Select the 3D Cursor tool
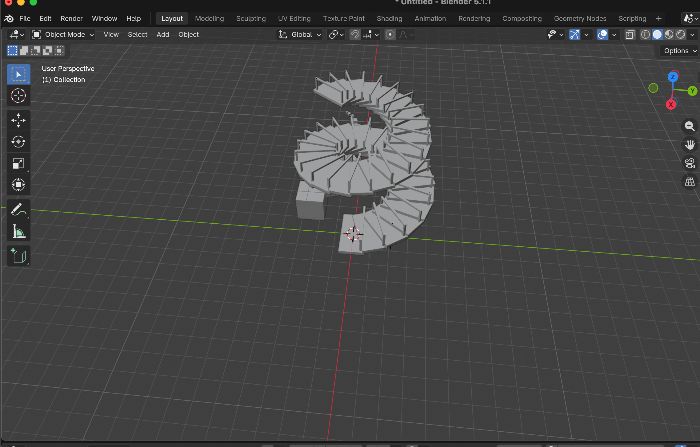 pos(18,96)
